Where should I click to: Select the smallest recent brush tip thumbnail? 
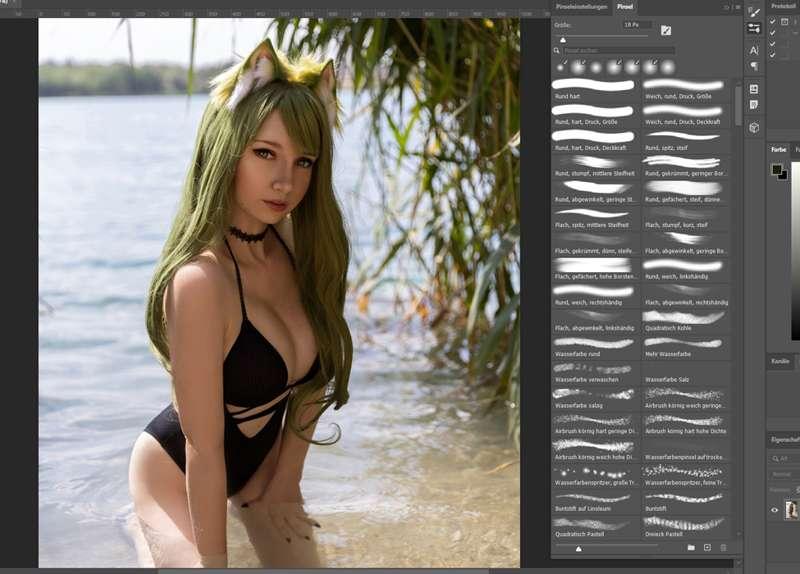[x=562, y=67]
